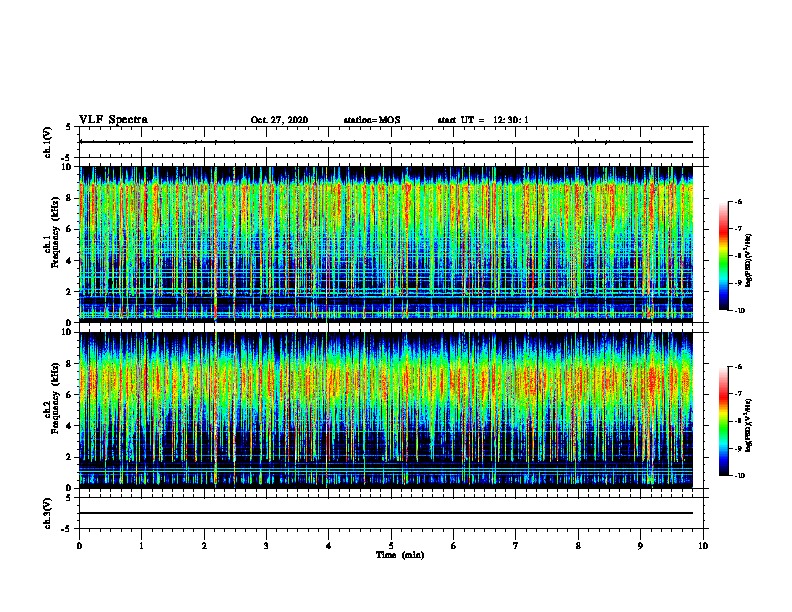
Task: Click the -10 label on ch.2 color bar
Action: point(739,475)
